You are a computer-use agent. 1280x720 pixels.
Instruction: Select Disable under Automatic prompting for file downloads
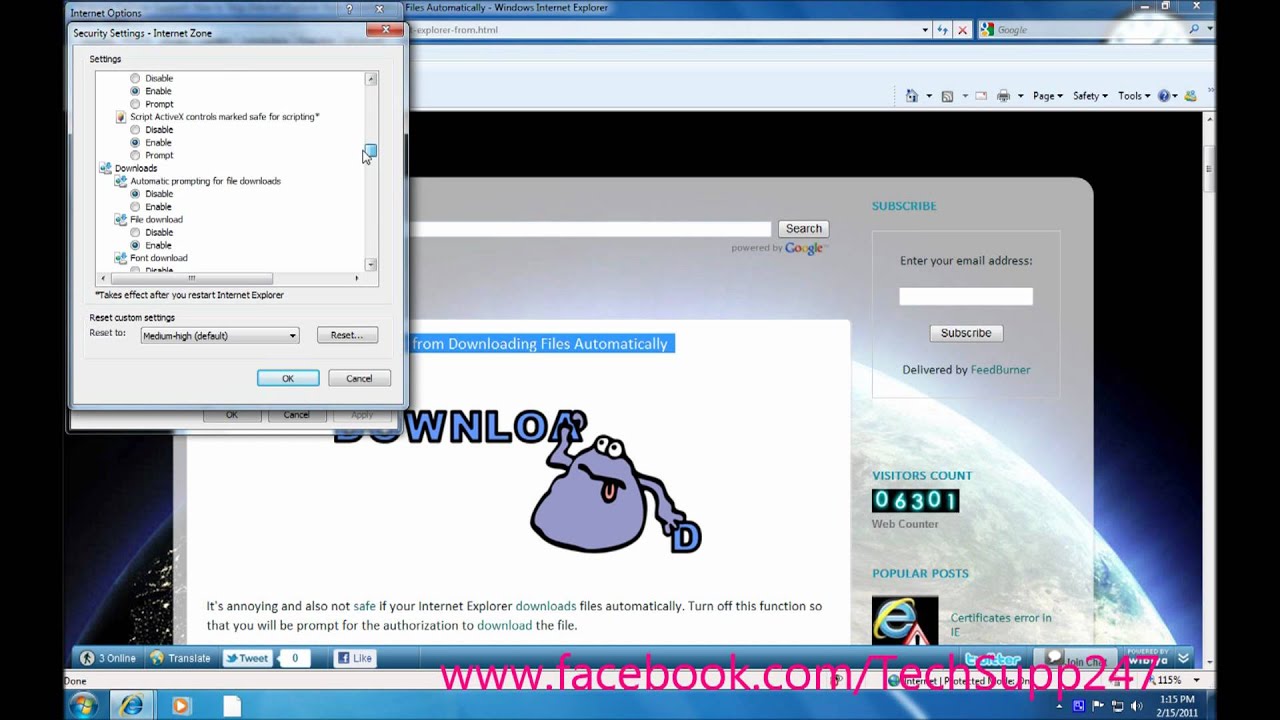tap(135, 194)
